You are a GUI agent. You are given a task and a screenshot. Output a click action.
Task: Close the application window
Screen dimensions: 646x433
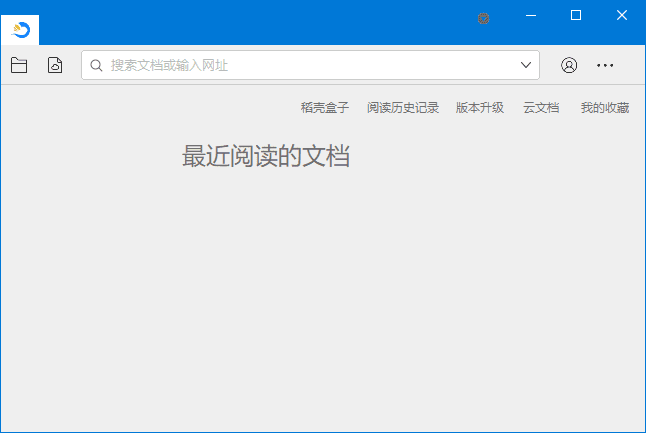point(622,15)
